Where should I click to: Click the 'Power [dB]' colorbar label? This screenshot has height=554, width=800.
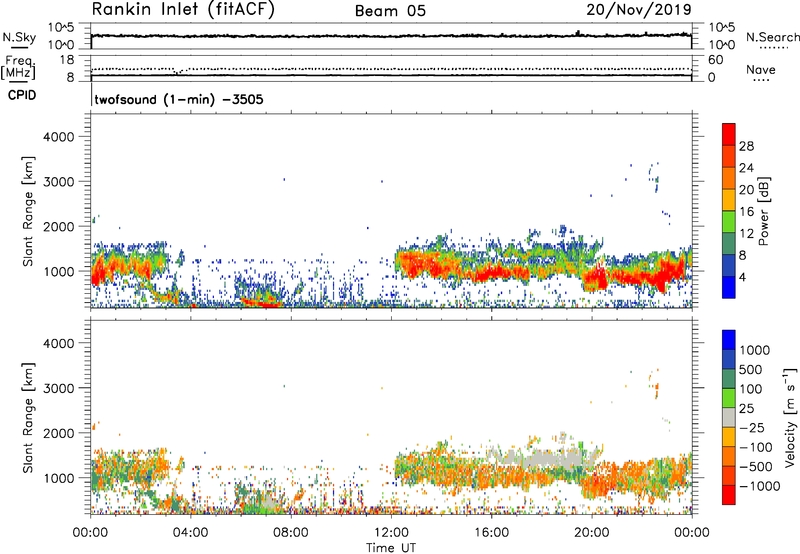(763, 211)
